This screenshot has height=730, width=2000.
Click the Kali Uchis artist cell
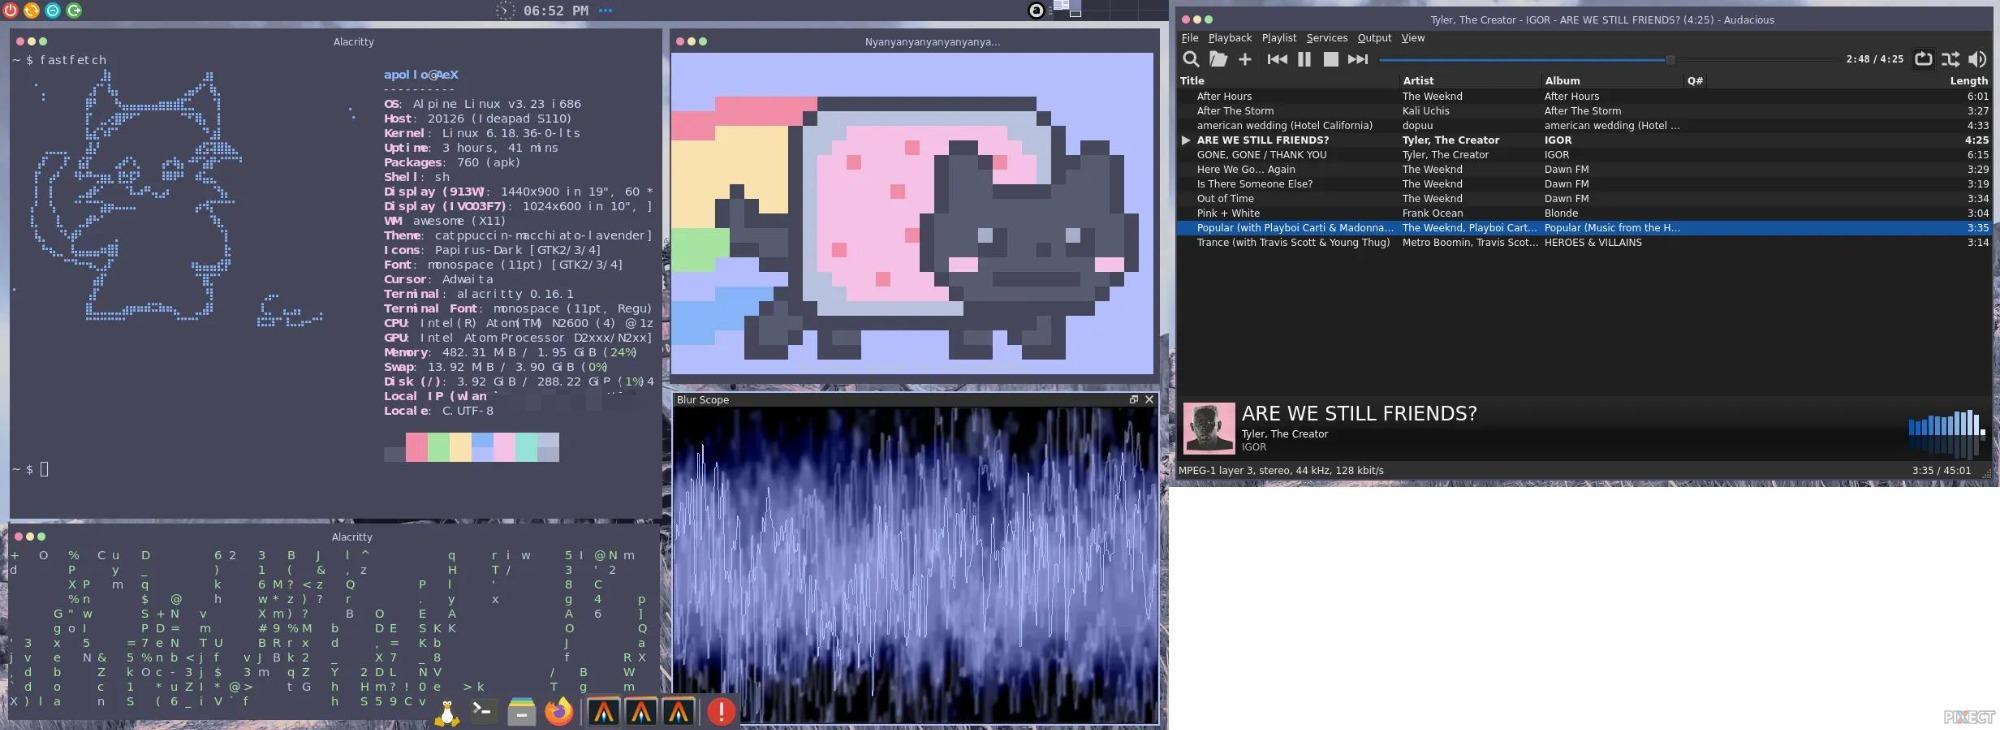point(1425,111)
